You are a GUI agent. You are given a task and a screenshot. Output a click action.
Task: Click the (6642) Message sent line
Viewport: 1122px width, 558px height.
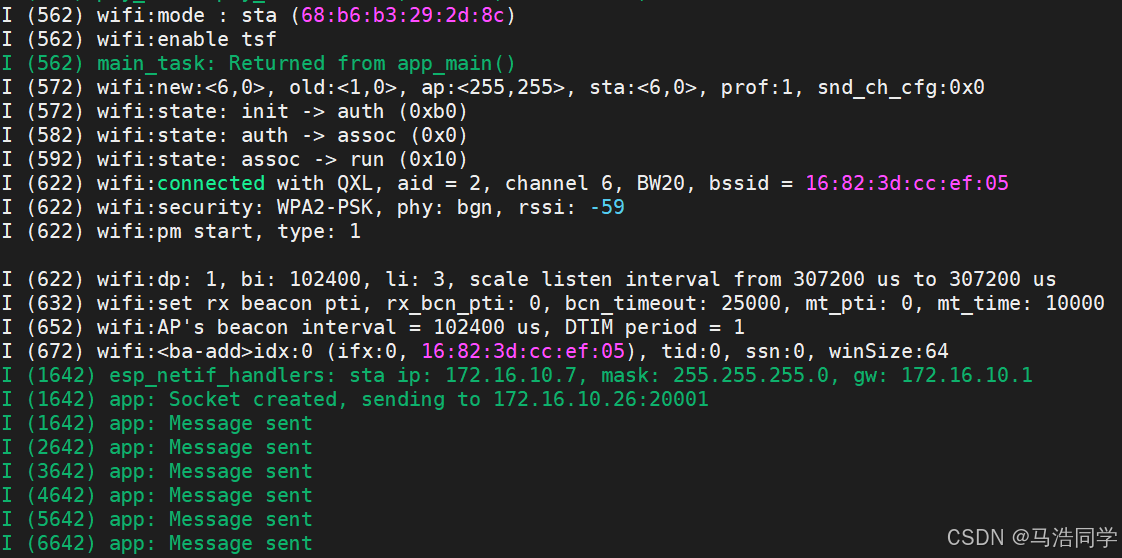(157, 544)
